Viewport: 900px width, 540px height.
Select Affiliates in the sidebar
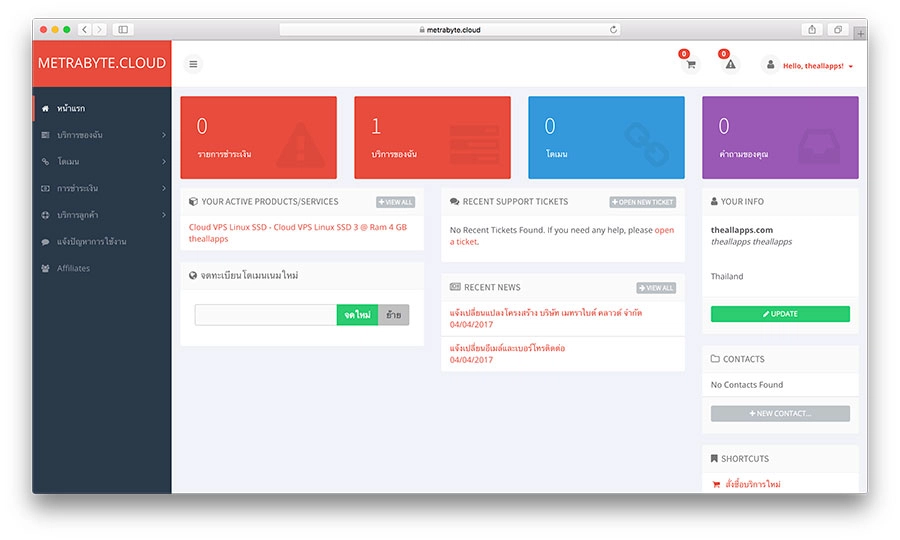click(73, 268)
